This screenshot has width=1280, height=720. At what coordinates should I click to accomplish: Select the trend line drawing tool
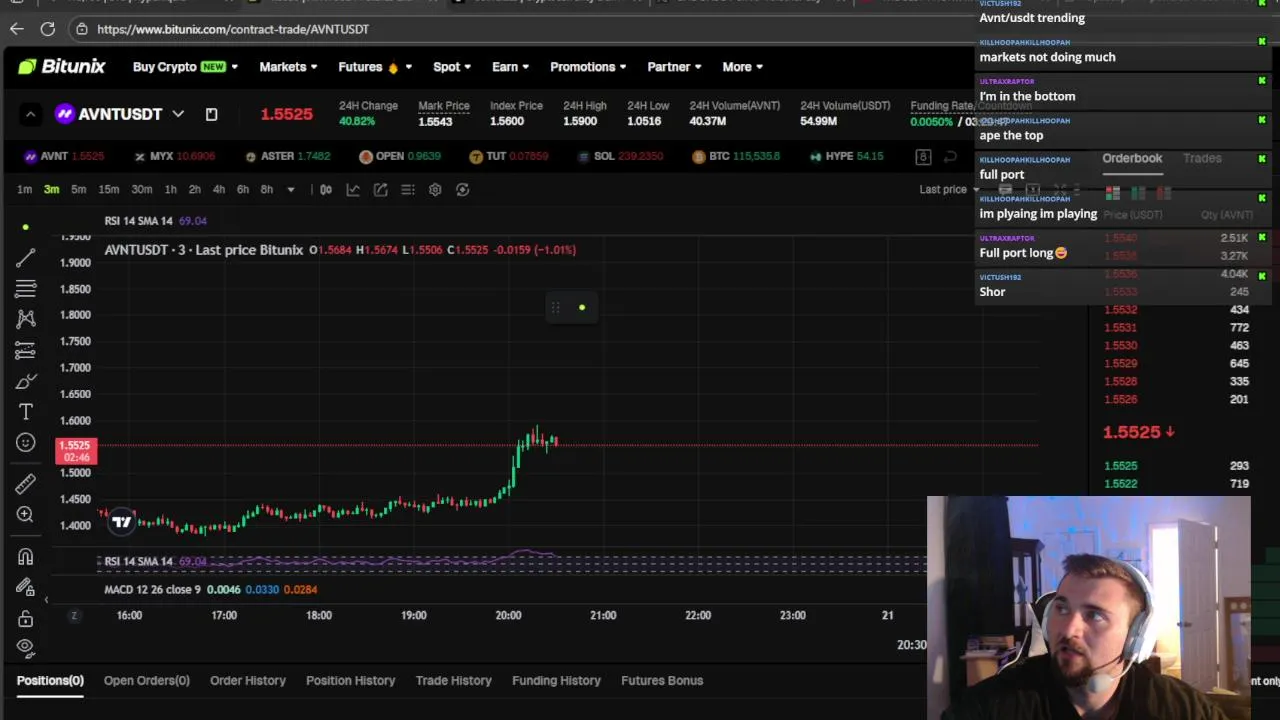coord(26,258)
